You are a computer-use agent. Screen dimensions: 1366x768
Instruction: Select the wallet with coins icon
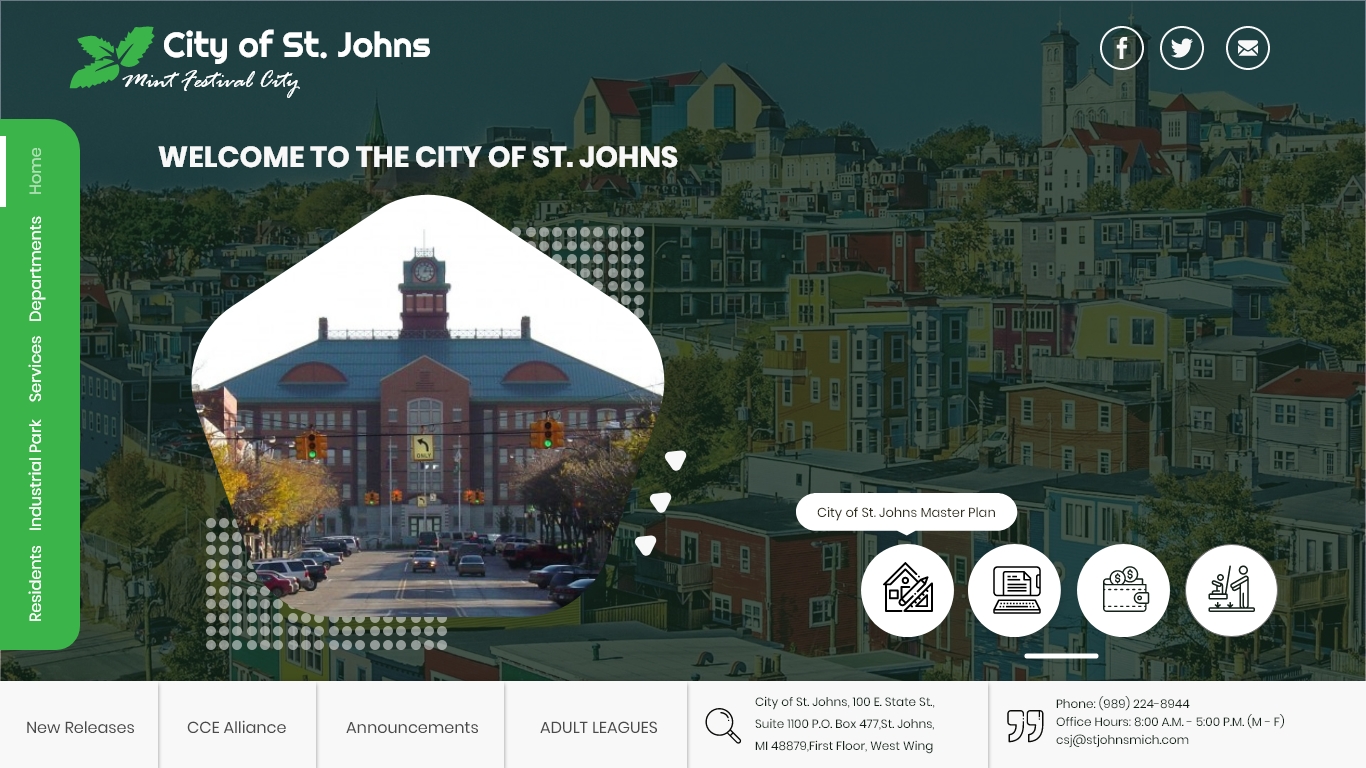1123,590
